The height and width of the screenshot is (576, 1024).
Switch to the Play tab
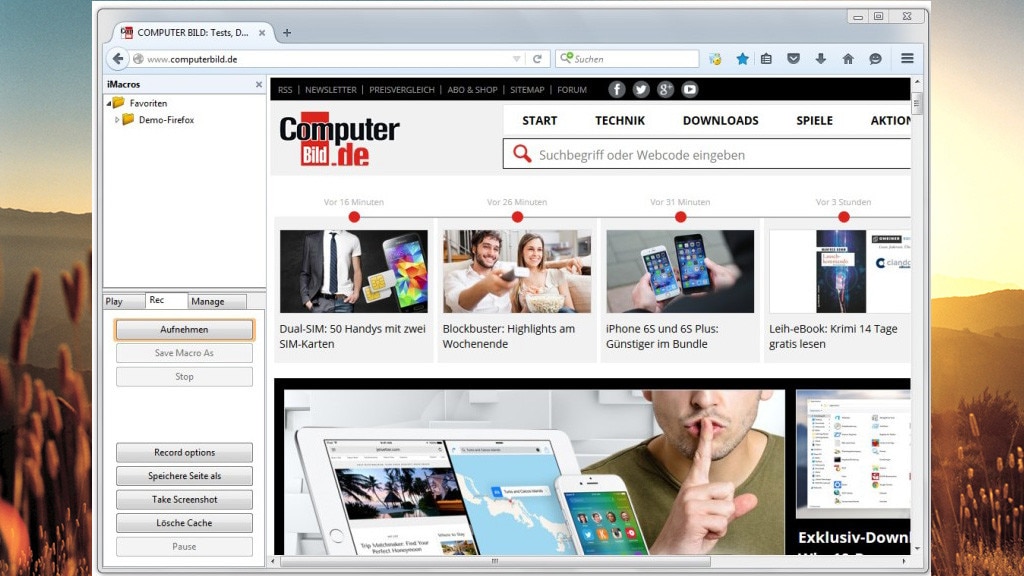[114, 301]
